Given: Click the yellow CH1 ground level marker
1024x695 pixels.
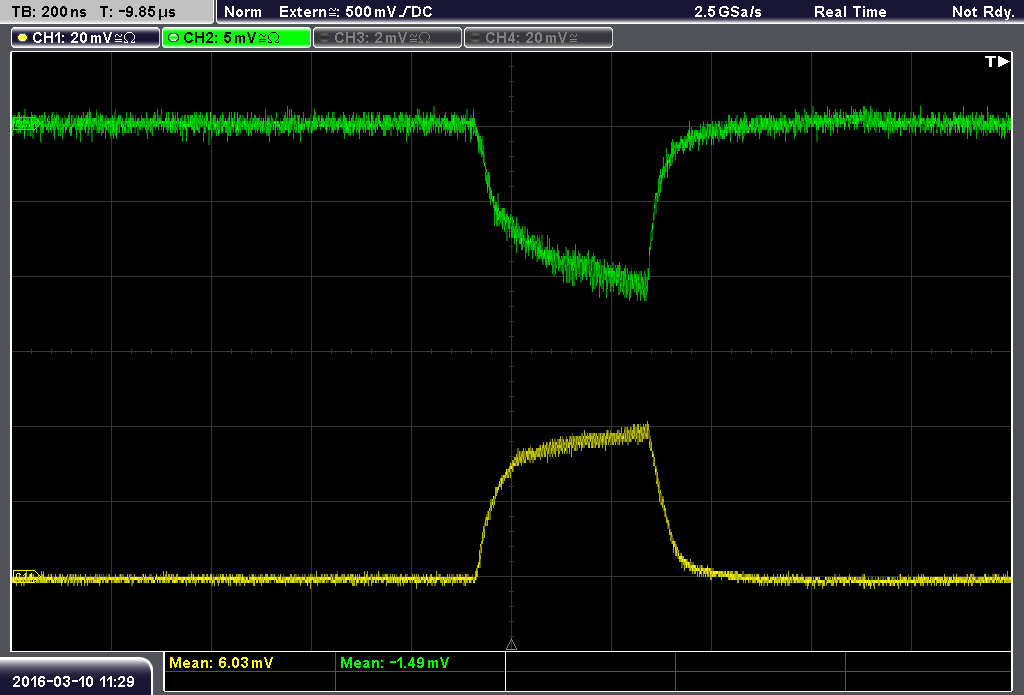Looking at the screenshot, I should (x=26, y=576).
